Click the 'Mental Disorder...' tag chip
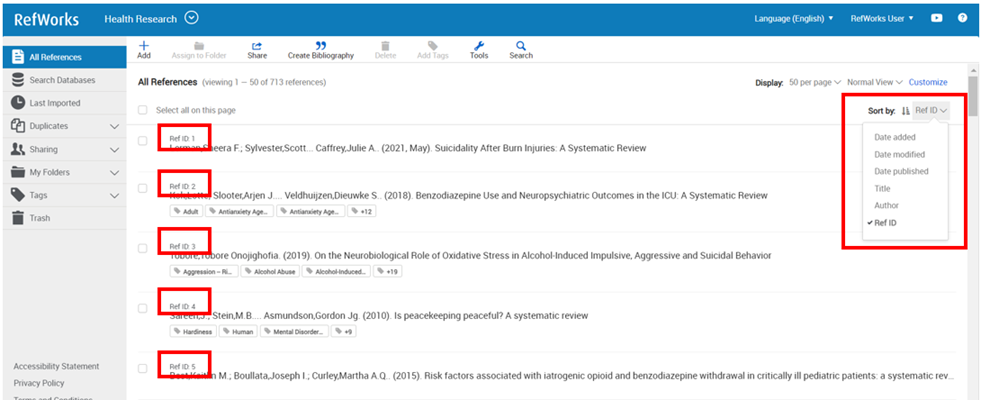This screenshot has width=981, height=400. [292, 332]
